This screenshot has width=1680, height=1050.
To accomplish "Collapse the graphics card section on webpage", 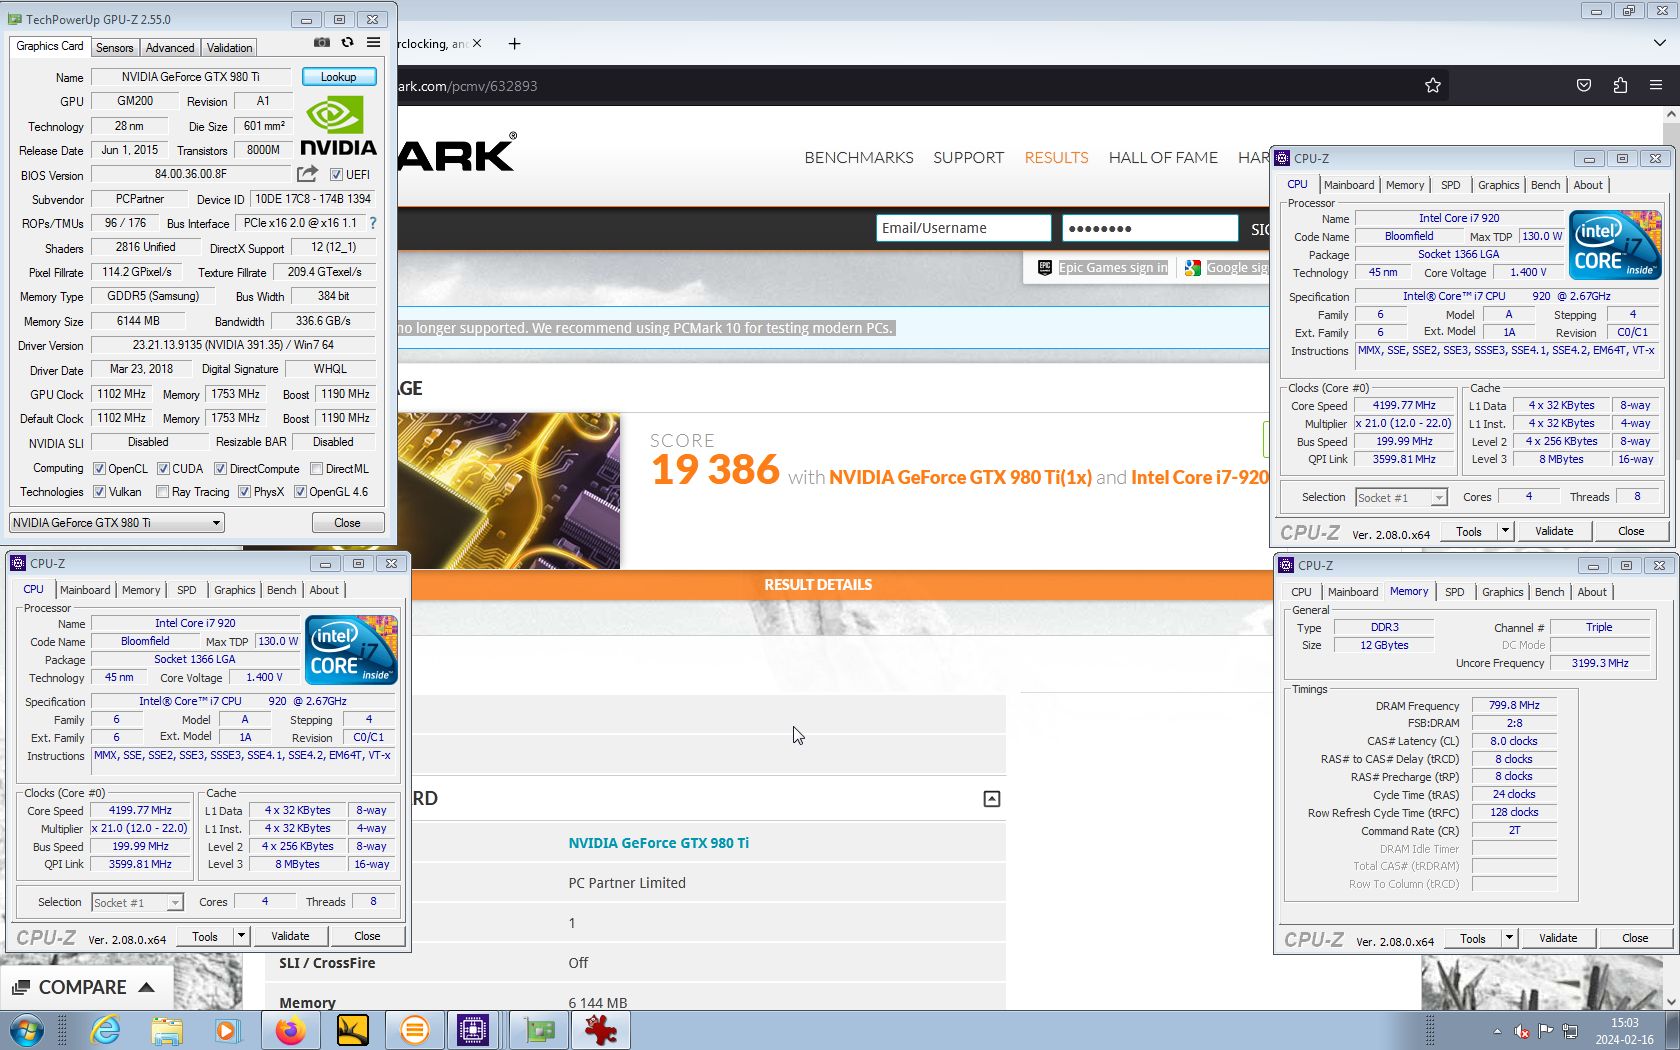I will pyautogui.click(x=991, y=799).
